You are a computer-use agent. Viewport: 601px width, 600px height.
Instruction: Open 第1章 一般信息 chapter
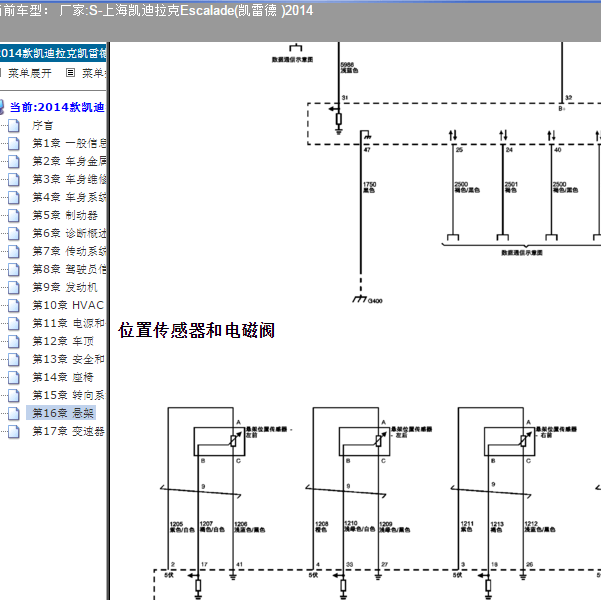click(x=69, y=143)
